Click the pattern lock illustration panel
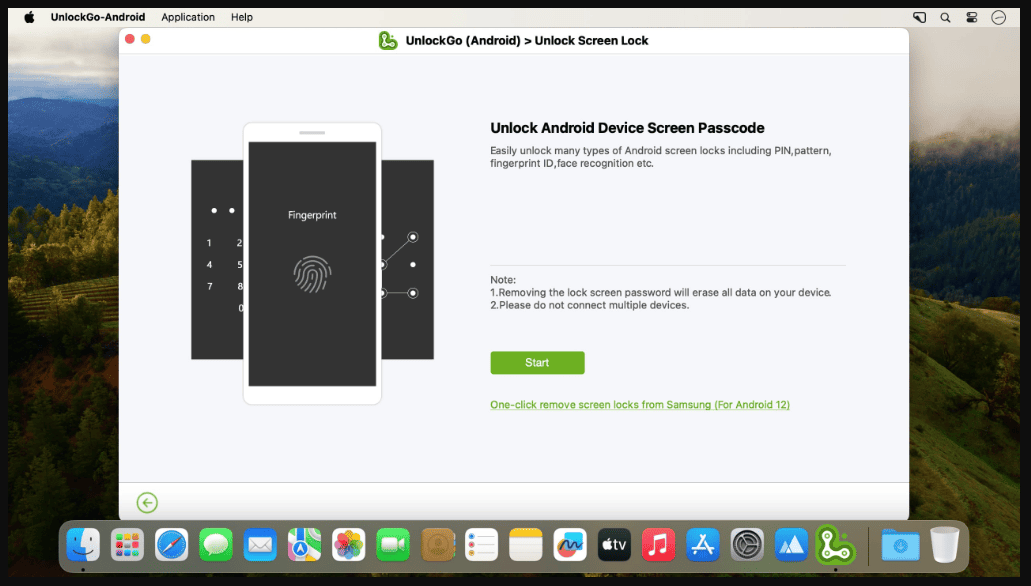1031x586 pixels. [408, 259]
